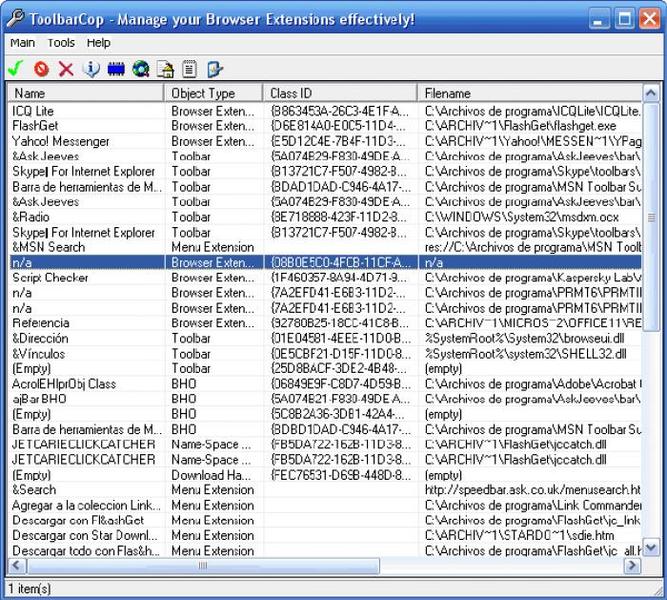Viewport: 667px width, 600px height.
Task: Click the {8E718888-423F-11D2 Class ID cell
Action: point(338,217)
